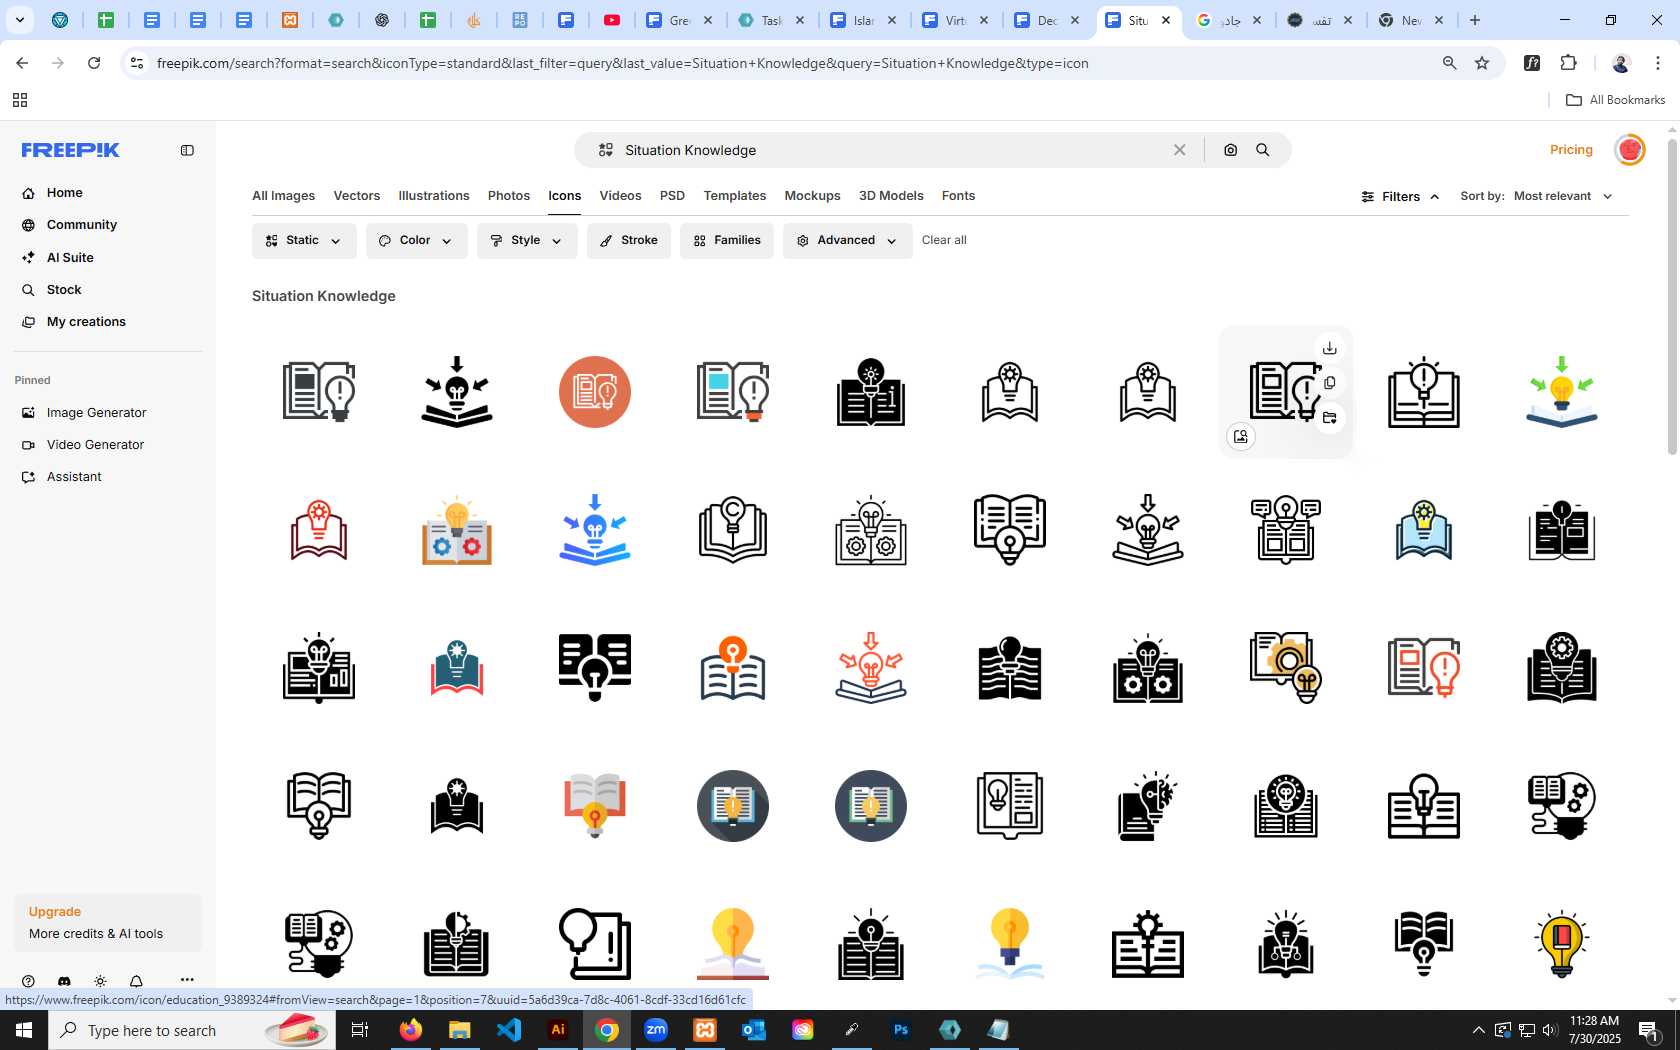Open the YouTube browser tab
Image resolution: width=1680 pixels, height=1050 pixels.
pos(612,20)
